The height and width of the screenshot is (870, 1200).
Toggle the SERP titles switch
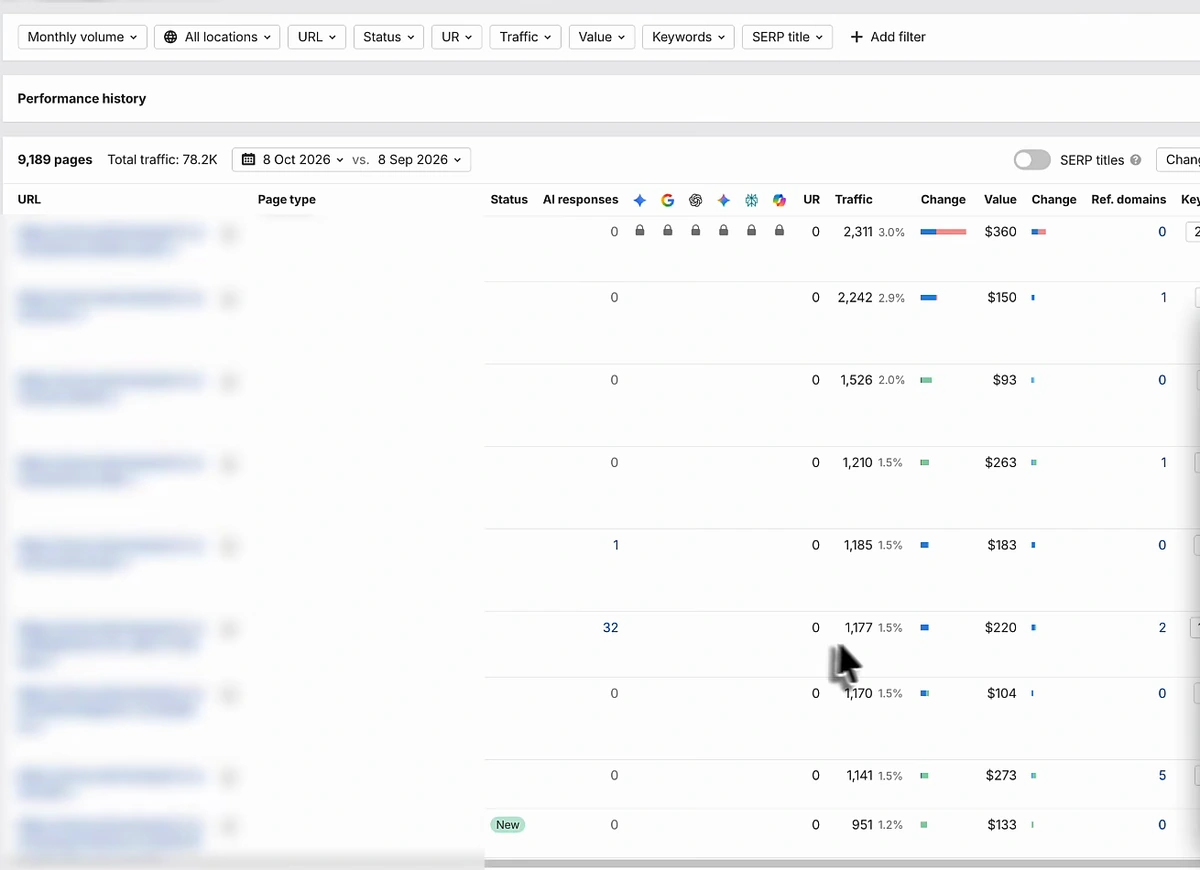click(x=1032, y=160)
